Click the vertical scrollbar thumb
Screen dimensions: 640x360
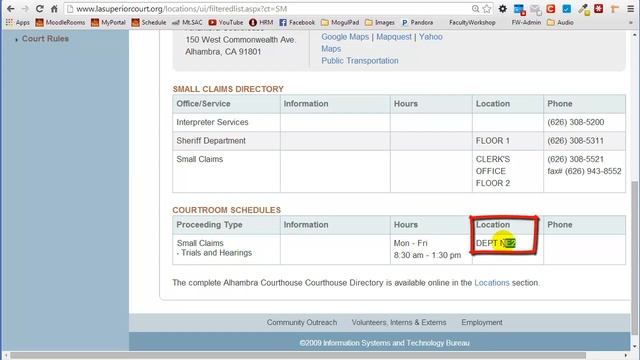tap(635, 258)
